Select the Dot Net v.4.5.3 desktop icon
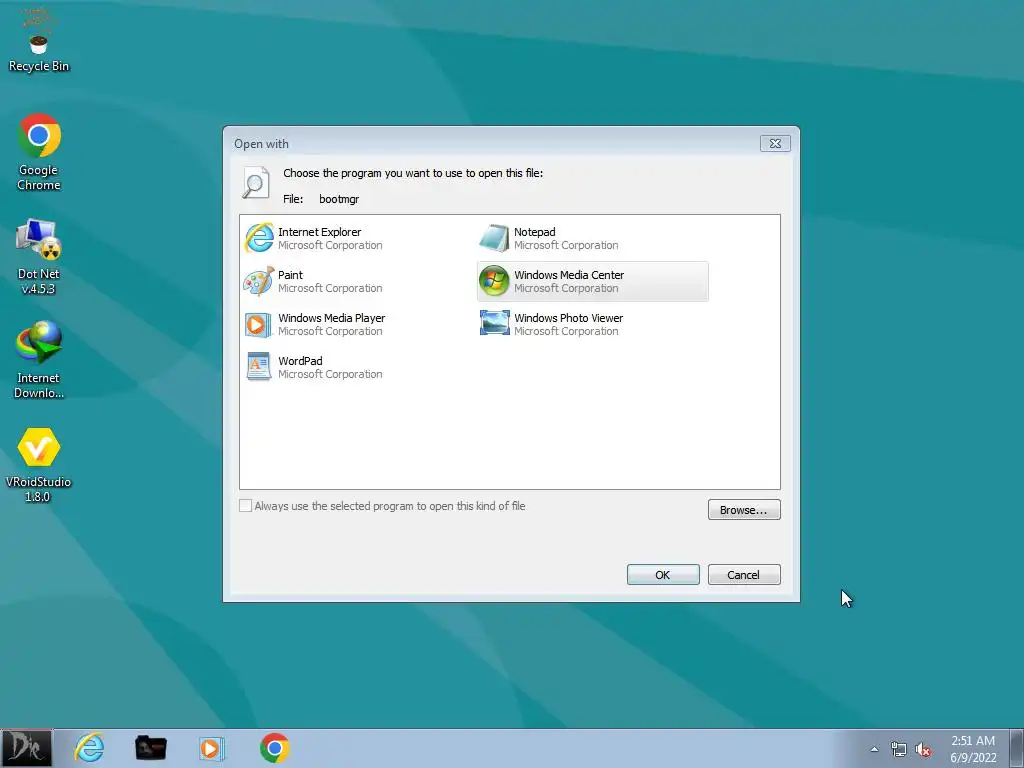This screenshot has height=768, width=1024. [x=39, y=257]
